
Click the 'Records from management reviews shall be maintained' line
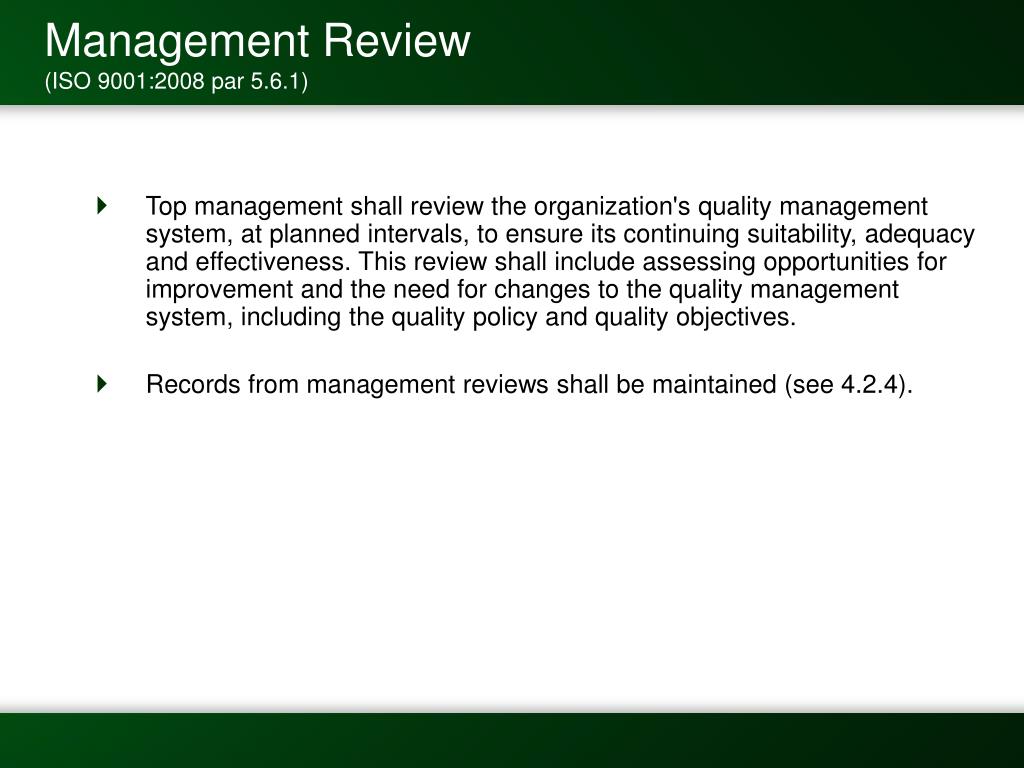click(x=529, y=385)
